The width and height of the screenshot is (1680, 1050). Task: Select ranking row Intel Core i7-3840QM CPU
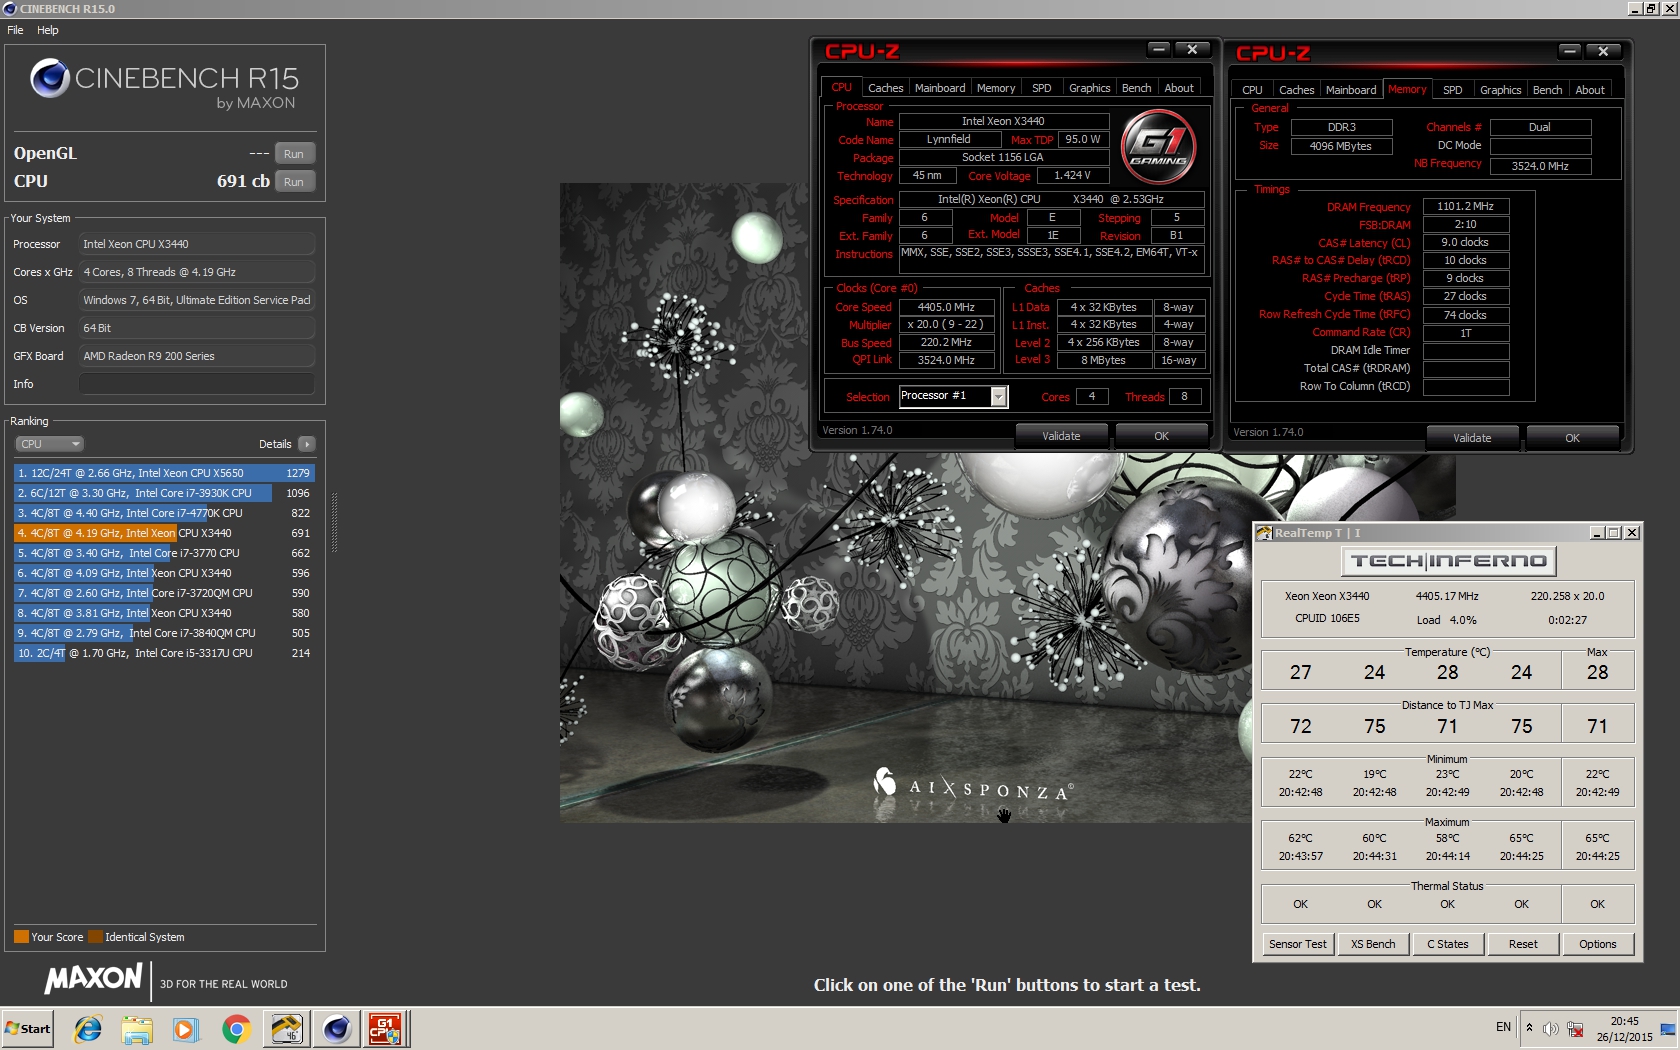point(164,633)
